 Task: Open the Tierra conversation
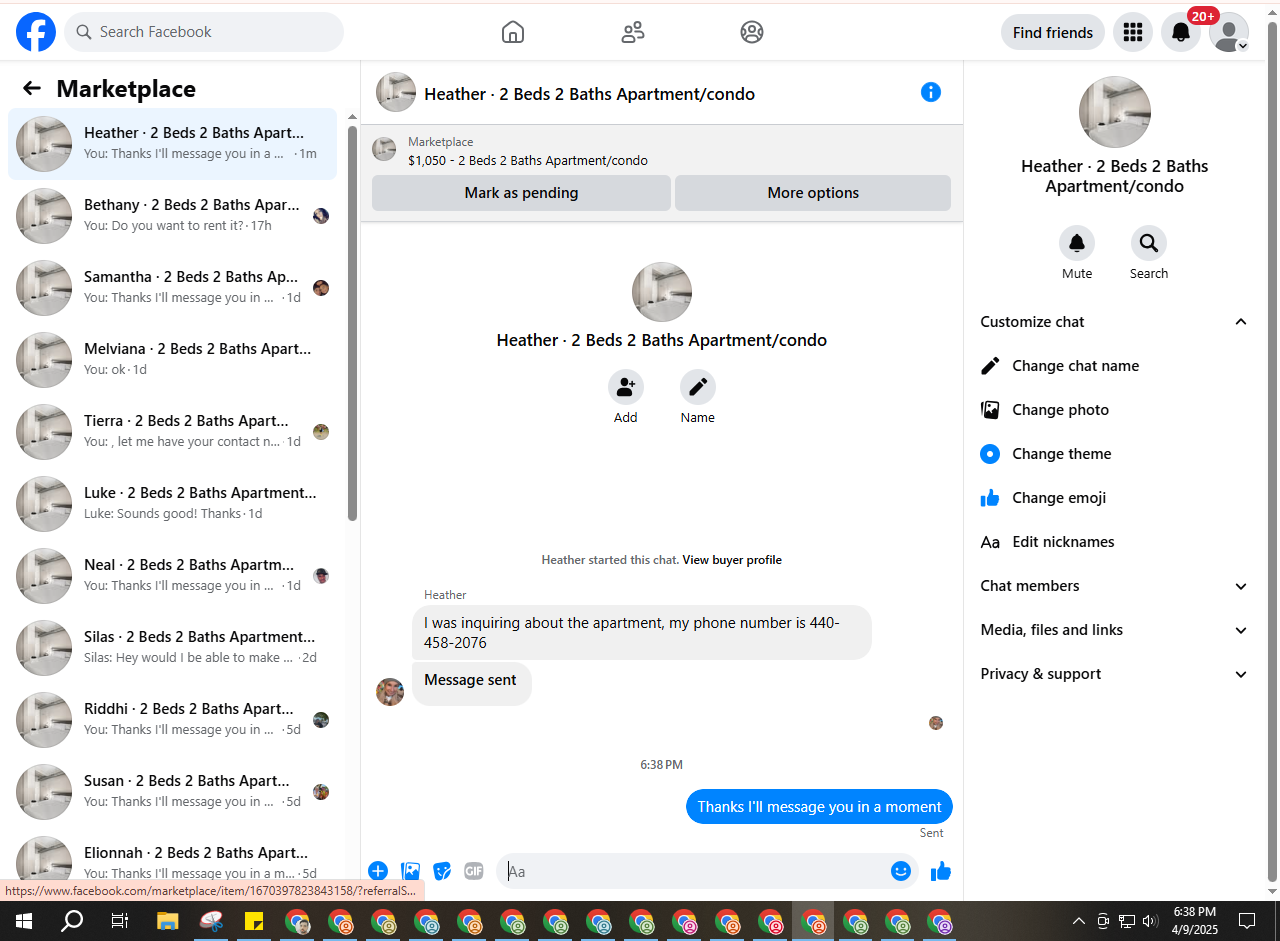(x=172, y=432)
